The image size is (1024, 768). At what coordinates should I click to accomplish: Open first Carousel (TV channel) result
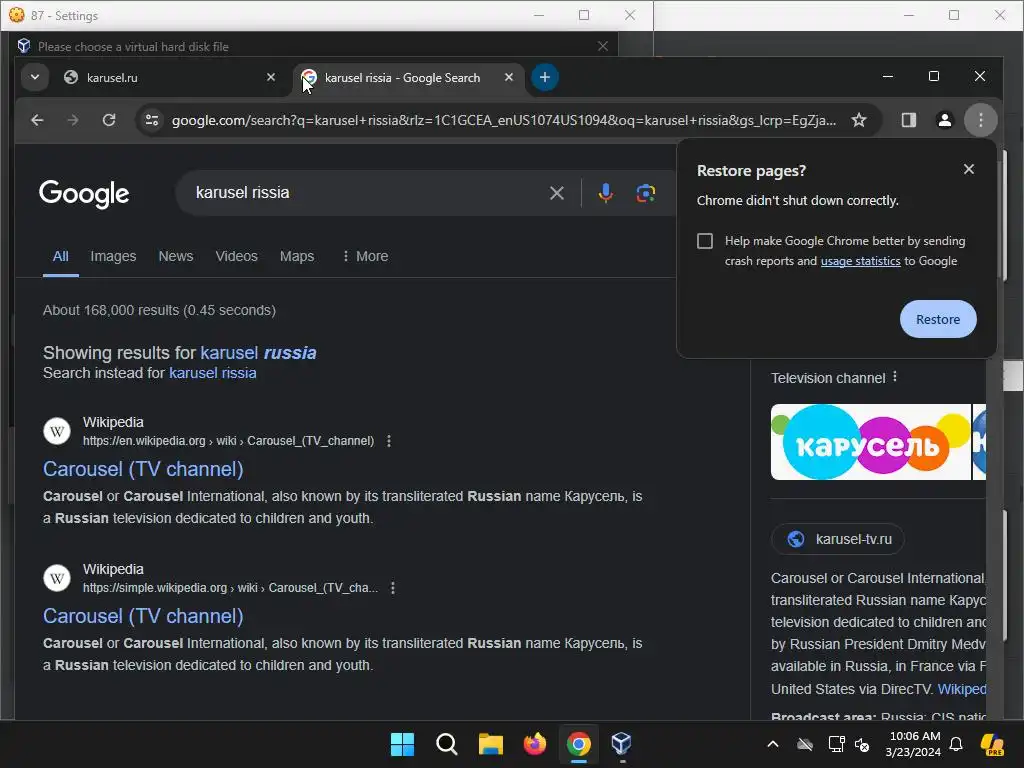click(x=143, y=469)
